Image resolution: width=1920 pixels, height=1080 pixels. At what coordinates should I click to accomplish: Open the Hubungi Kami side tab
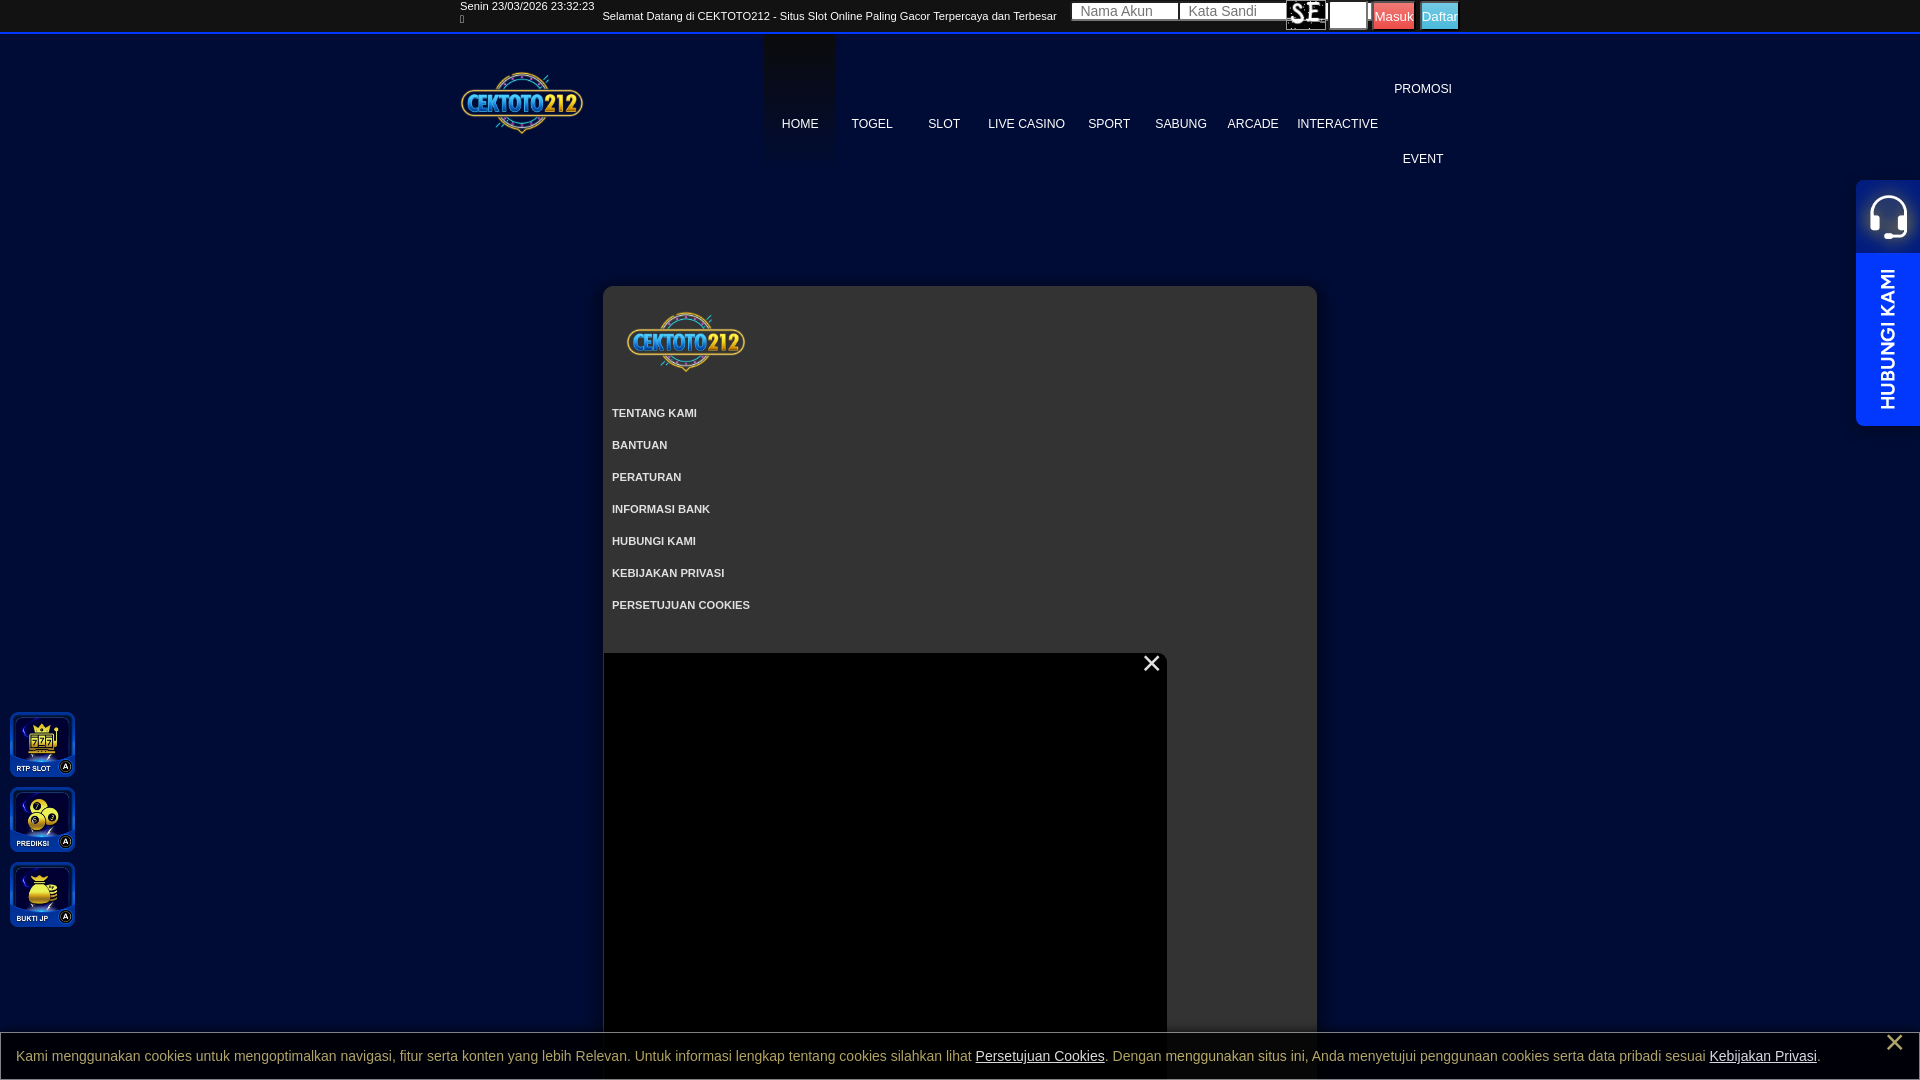pos(1888,339)
